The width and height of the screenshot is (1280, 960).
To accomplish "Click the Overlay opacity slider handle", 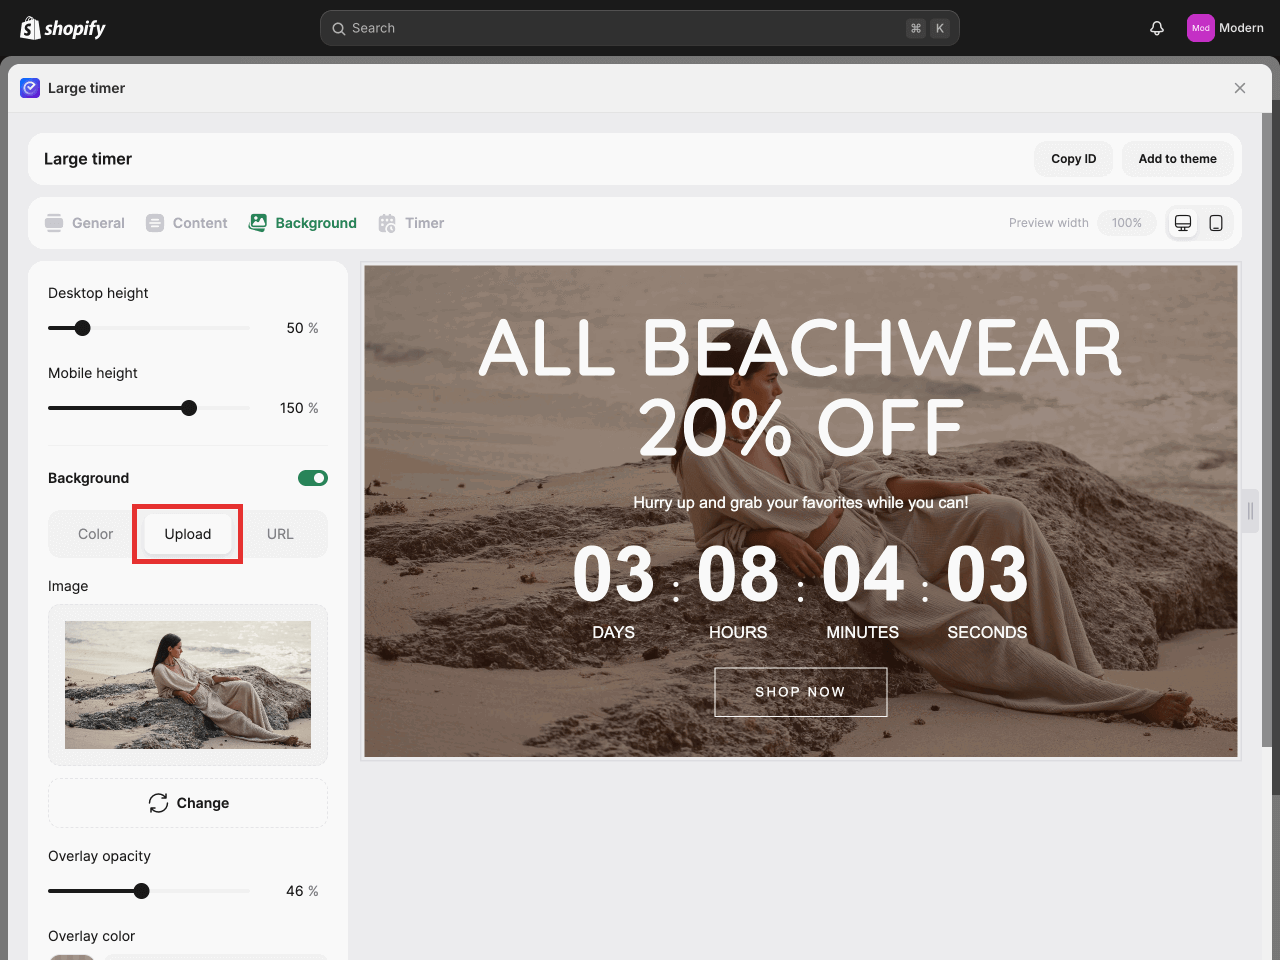I will click(x=142, y=891).
